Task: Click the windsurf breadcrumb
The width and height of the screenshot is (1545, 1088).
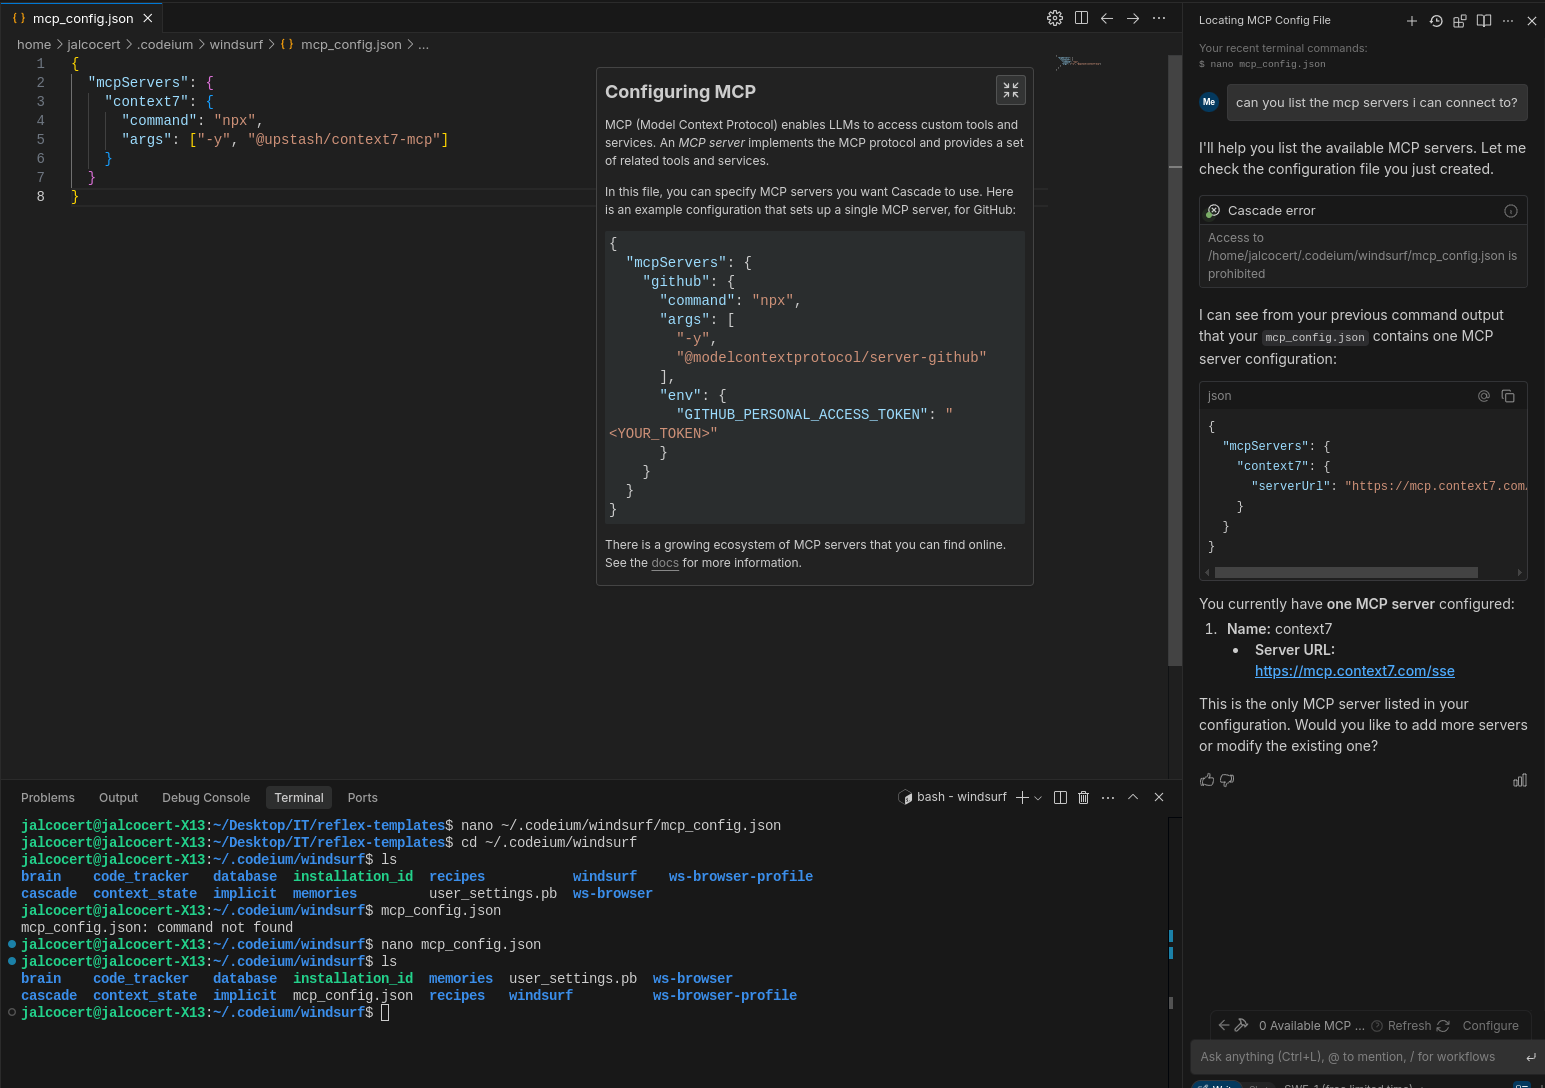Action: [x=236, y=45]
